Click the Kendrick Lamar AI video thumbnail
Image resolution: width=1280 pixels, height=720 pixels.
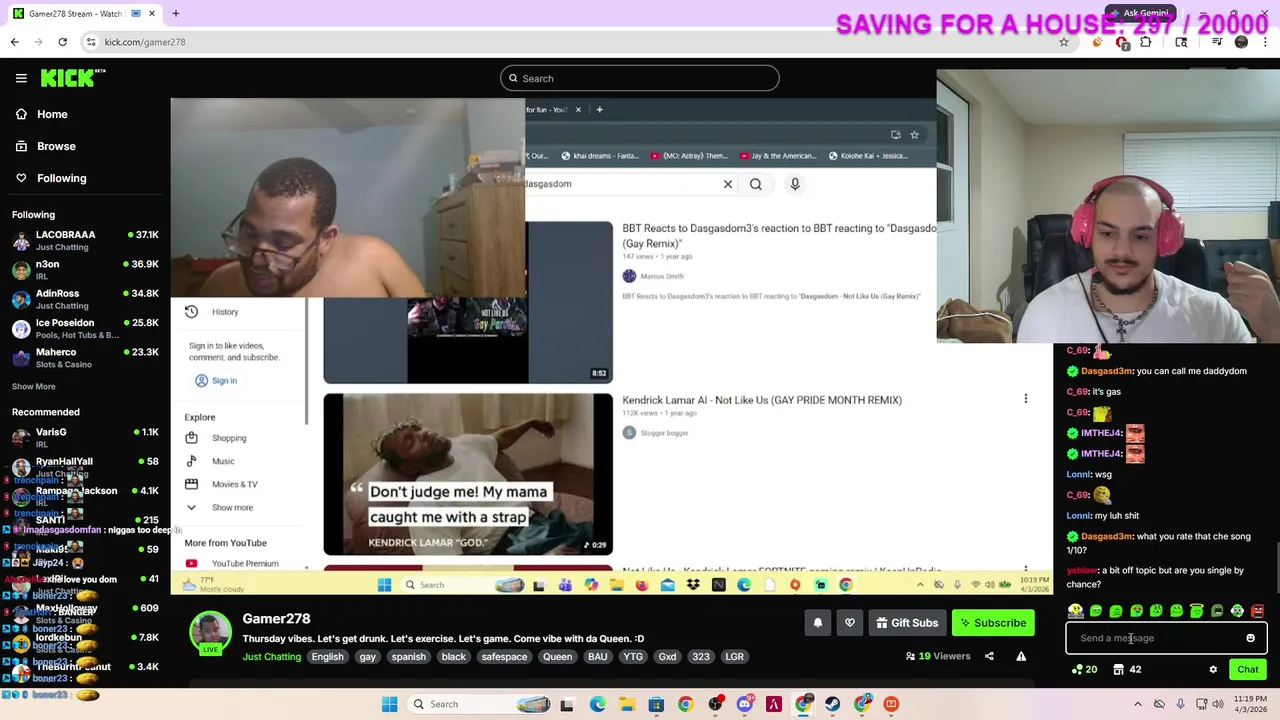pyautogui.click(x=468, y=474)
